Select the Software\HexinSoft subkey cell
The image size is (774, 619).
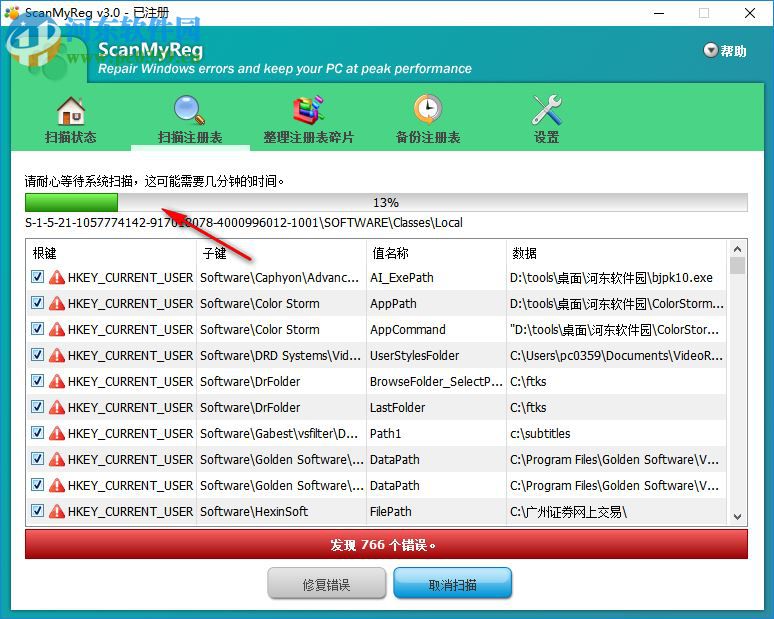254,511
